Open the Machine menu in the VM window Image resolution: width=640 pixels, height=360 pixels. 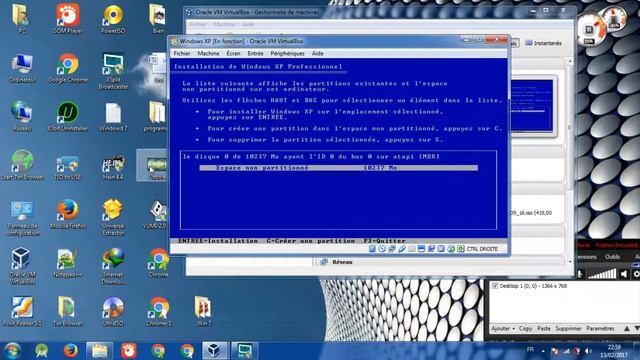(208, 53)
